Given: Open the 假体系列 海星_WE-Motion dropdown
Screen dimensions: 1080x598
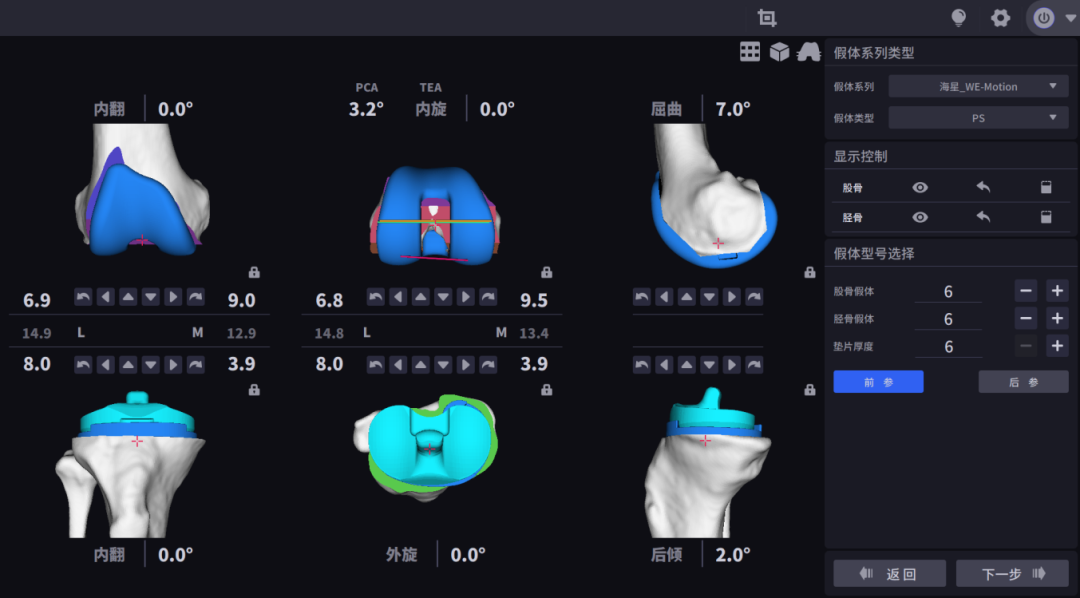Looking at the screenshot, I should (978, 87).
